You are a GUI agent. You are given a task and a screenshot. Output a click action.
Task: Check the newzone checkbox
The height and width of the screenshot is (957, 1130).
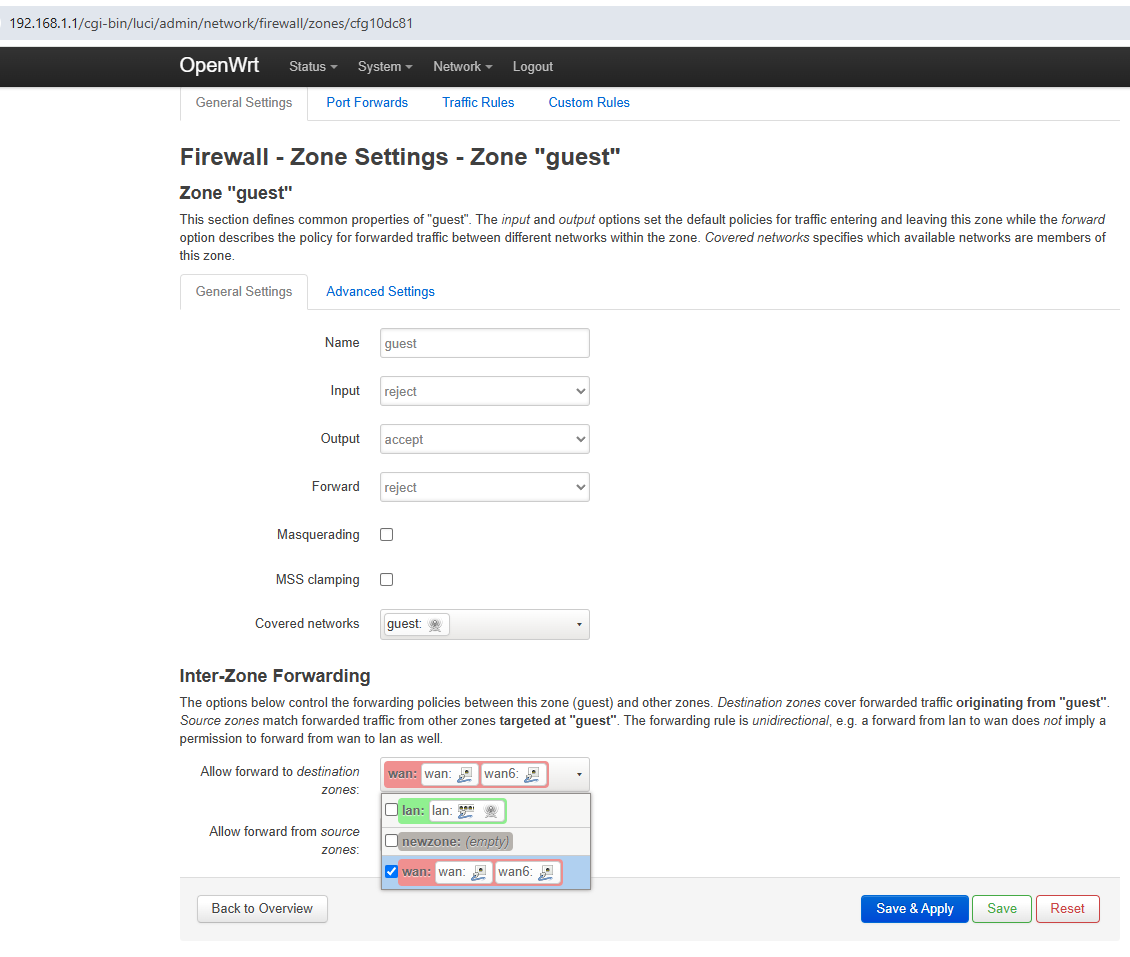tap(391, 841)
